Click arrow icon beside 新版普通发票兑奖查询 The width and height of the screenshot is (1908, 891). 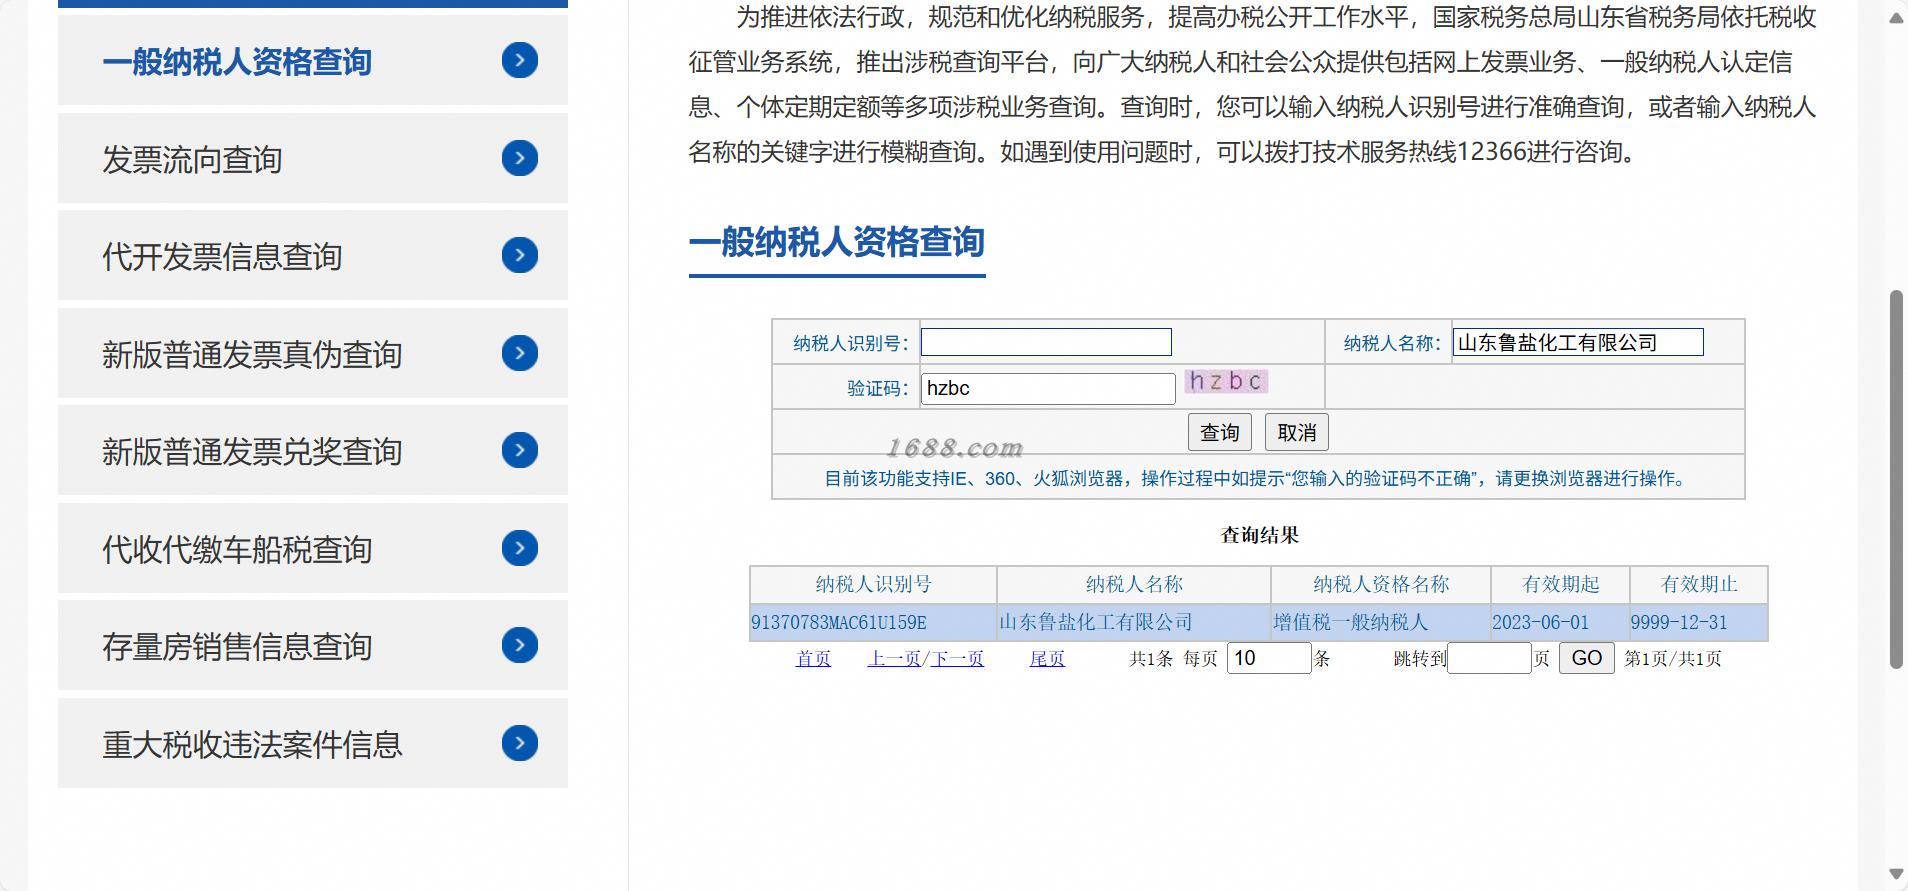coord(520,450)
